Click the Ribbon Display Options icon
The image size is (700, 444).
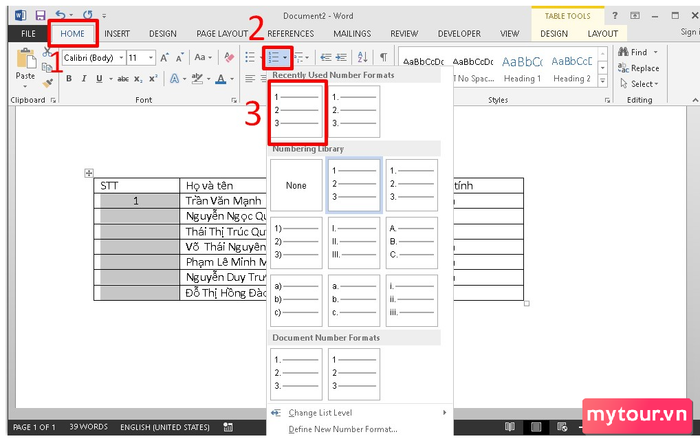click(x=634, y=16)
